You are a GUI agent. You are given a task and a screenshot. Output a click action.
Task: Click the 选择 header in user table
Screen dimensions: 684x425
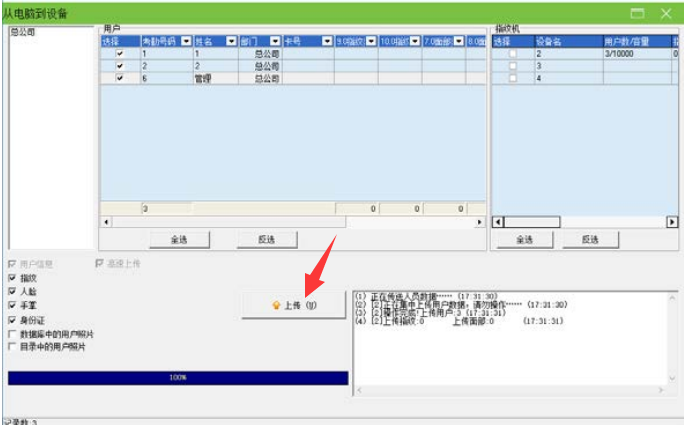pos(120,41)
